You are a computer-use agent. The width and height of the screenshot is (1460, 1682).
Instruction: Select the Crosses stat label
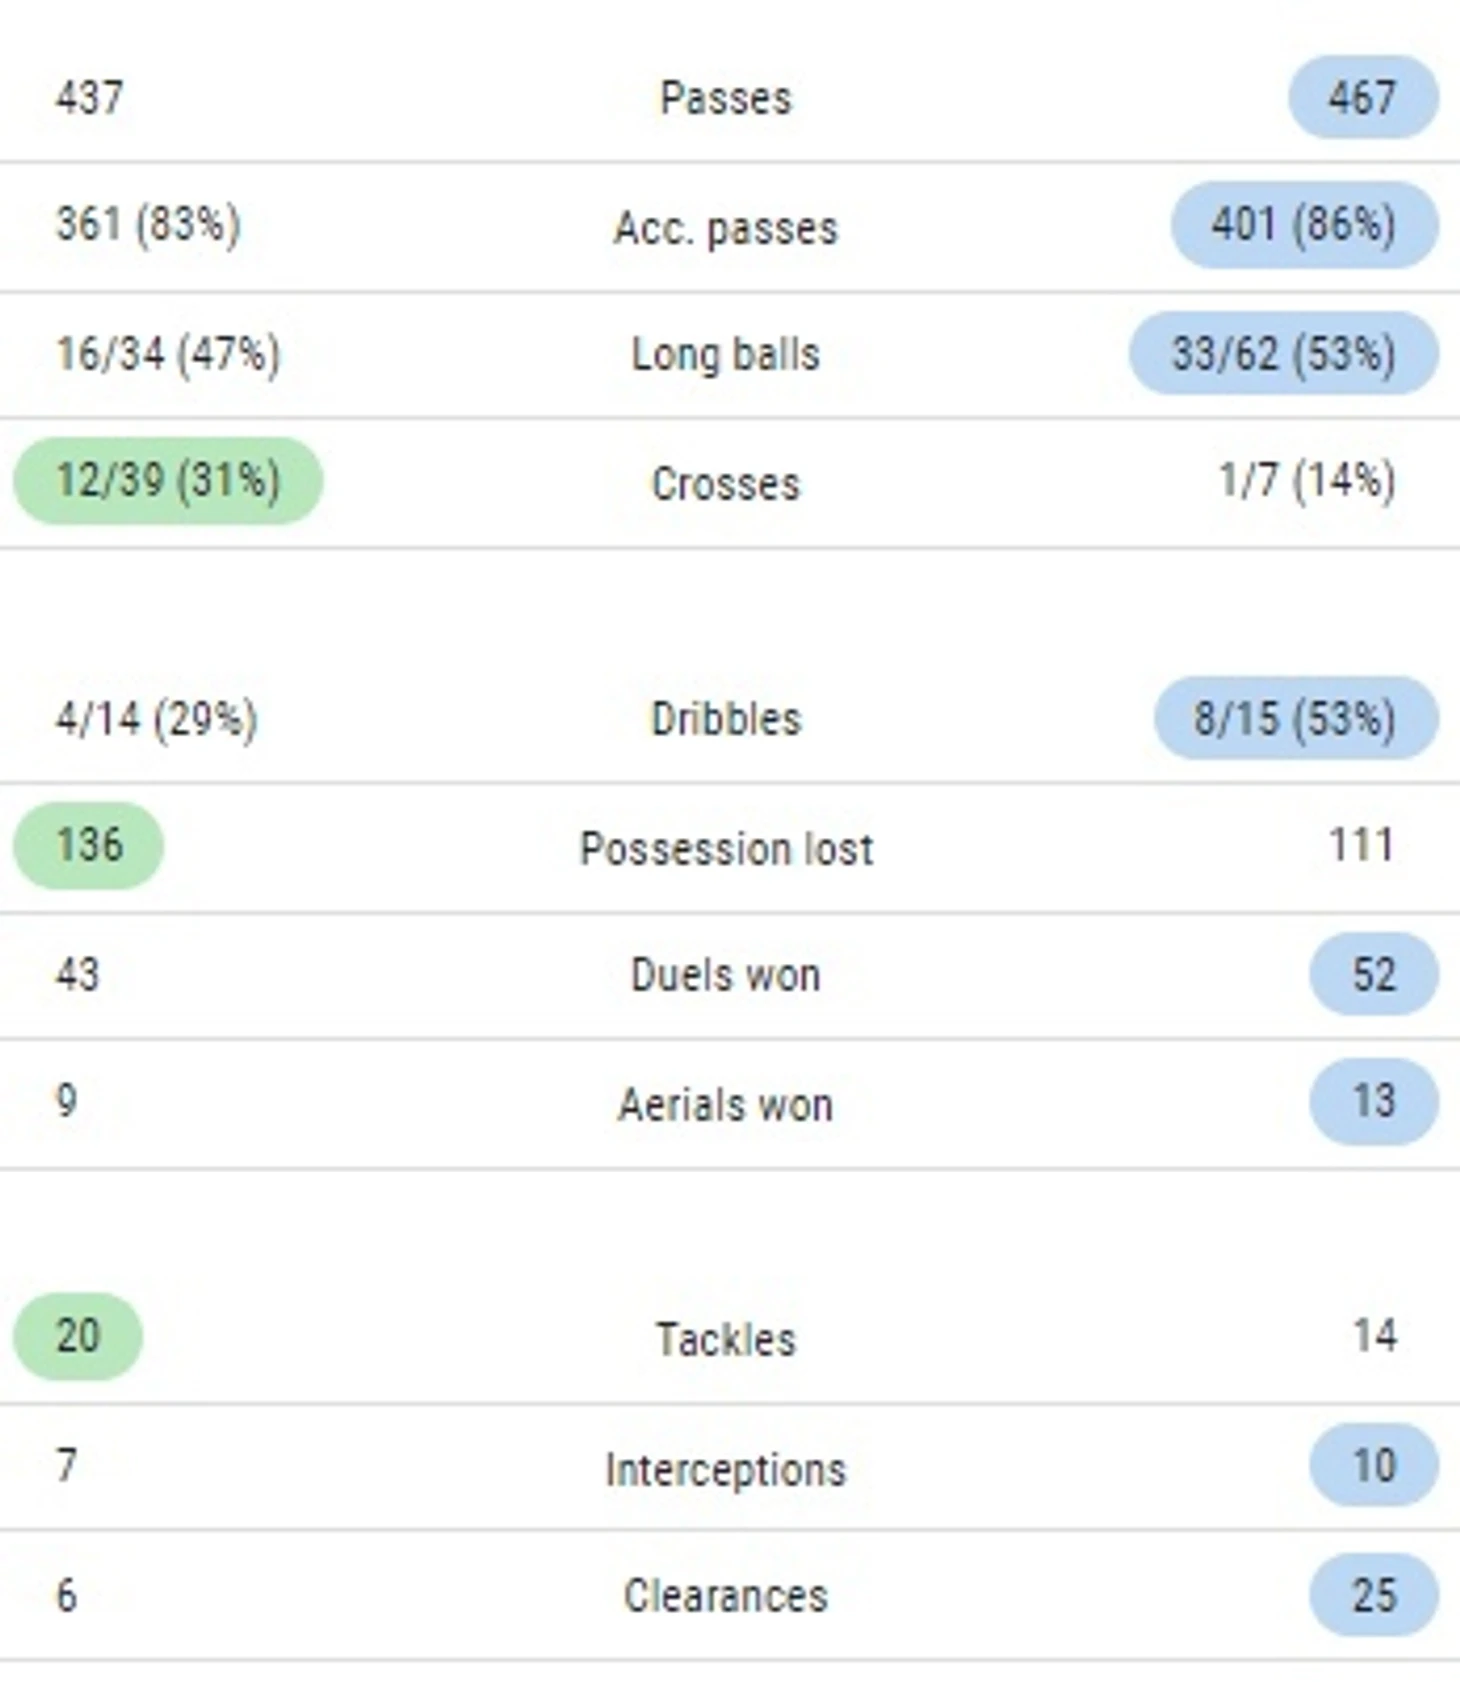click(x=726, y=484)
